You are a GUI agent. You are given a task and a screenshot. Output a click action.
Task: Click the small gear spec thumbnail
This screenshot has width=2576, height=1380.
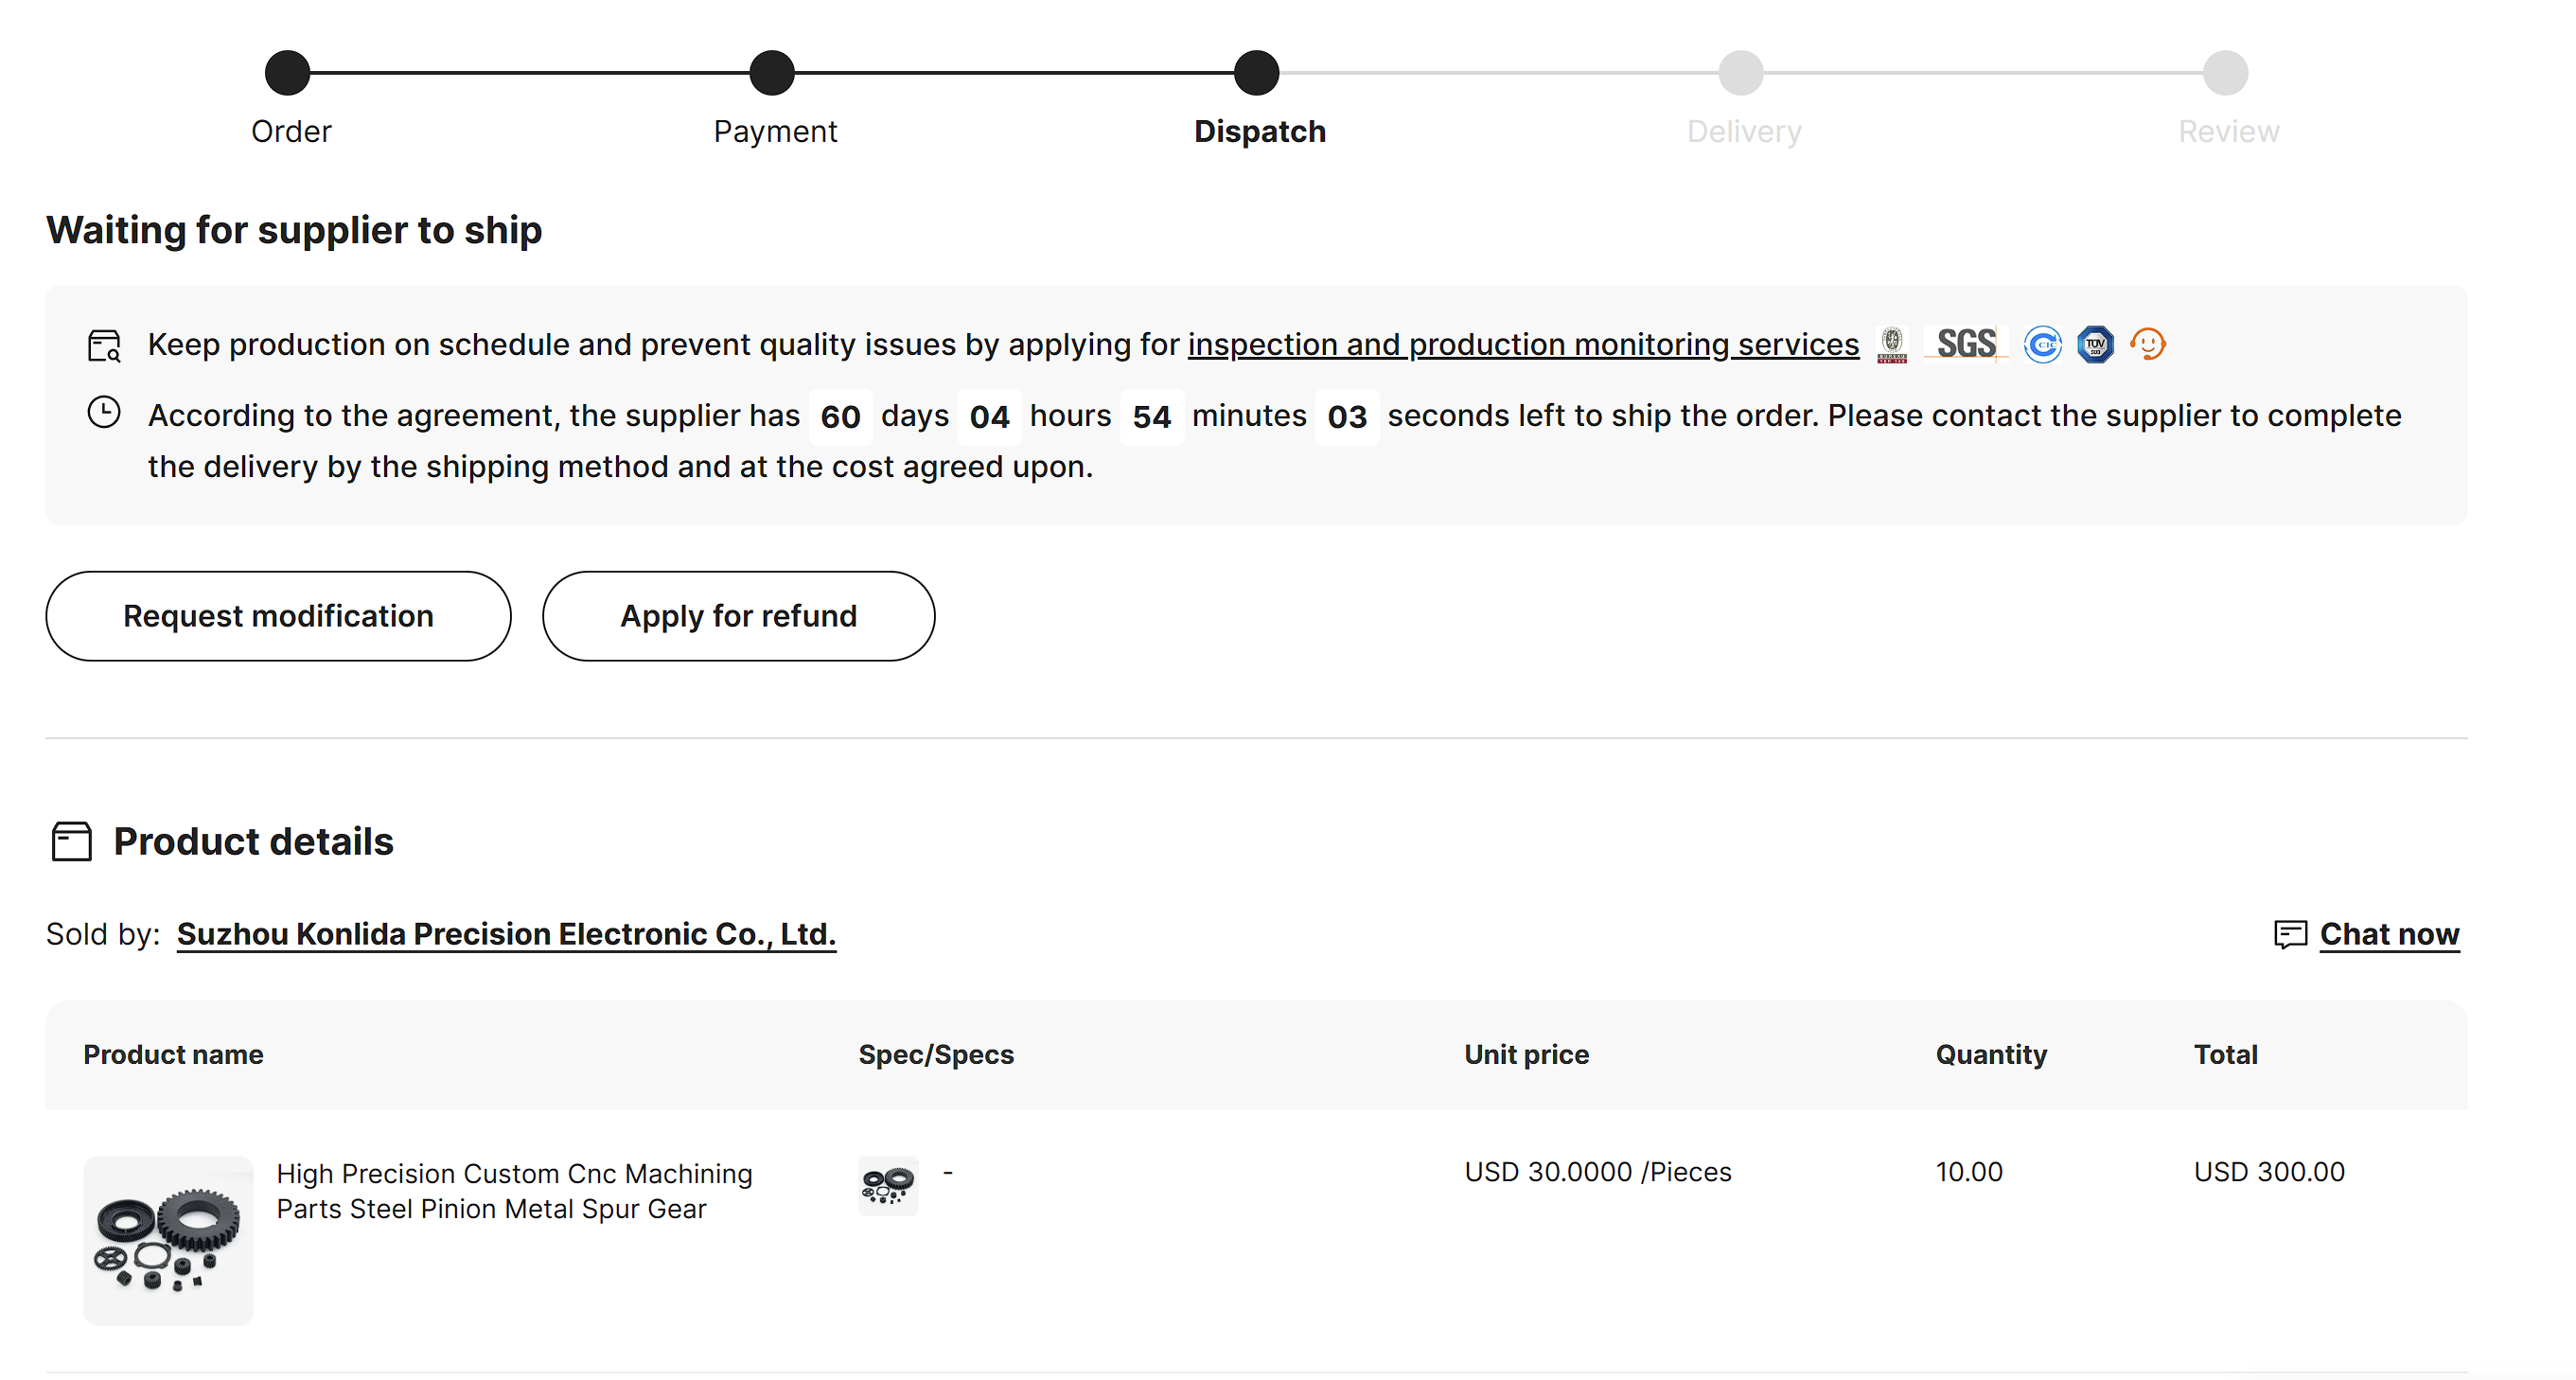pyautogui.click(x=887, y=1184)
